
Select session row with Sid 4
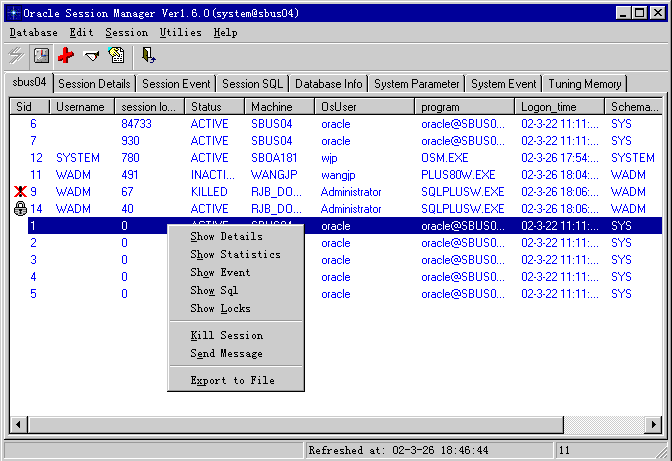[x=336, y=277]
